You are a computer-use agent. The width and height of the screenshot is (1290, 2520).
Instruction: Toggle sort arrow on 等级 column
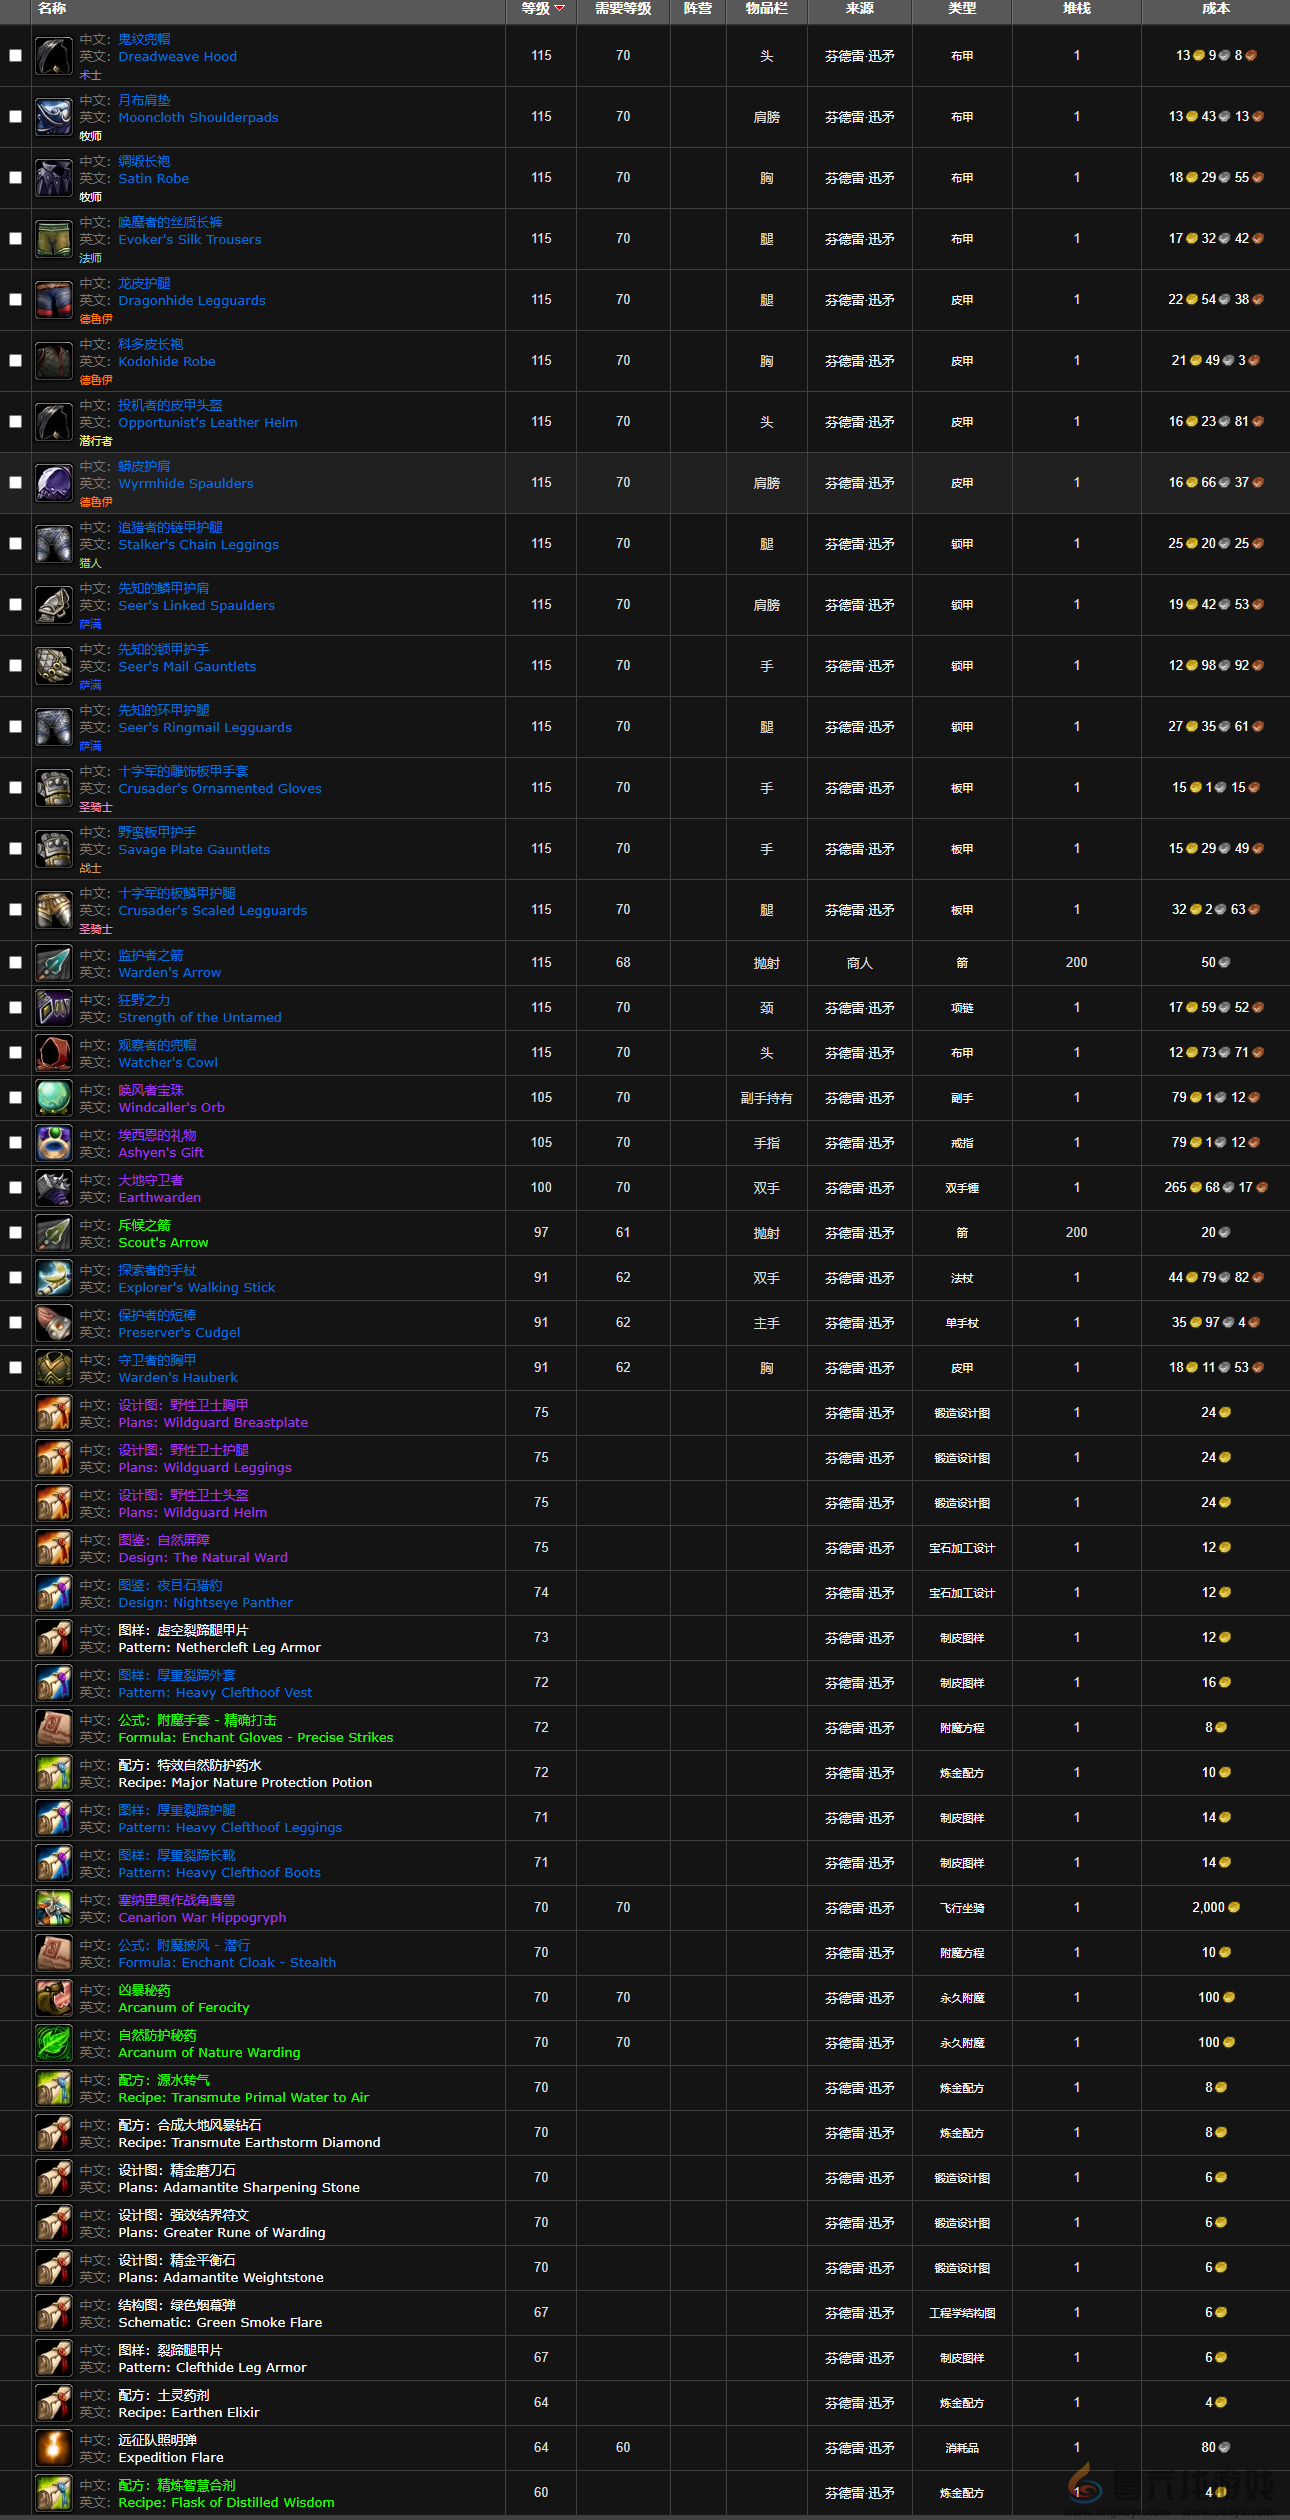click(x=559, y=9)
